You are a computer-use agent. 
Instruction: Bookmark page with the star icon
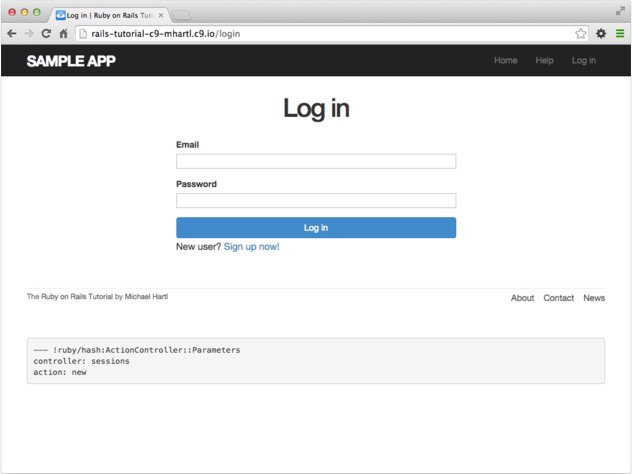tap(581, 33)
